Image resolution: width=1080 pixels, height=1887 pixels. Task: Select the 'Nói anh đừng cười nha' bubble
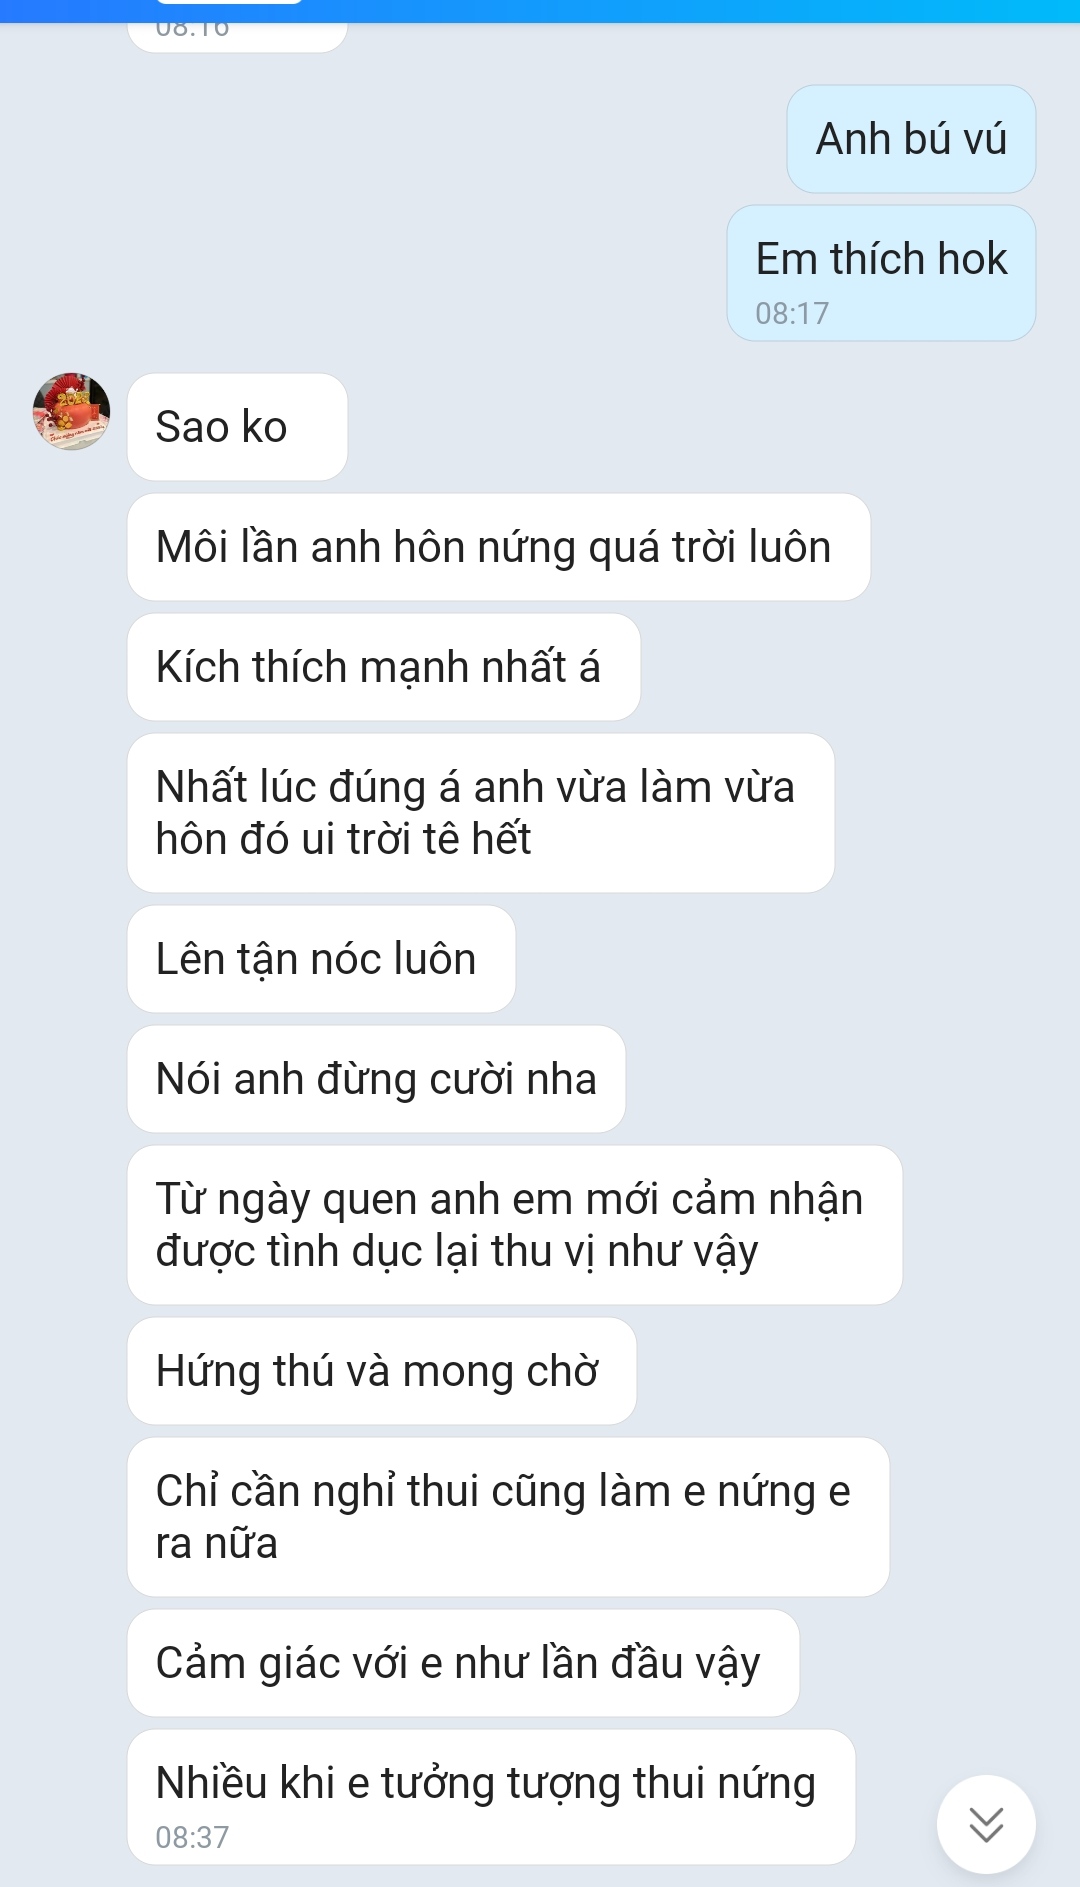point(376,1079)
